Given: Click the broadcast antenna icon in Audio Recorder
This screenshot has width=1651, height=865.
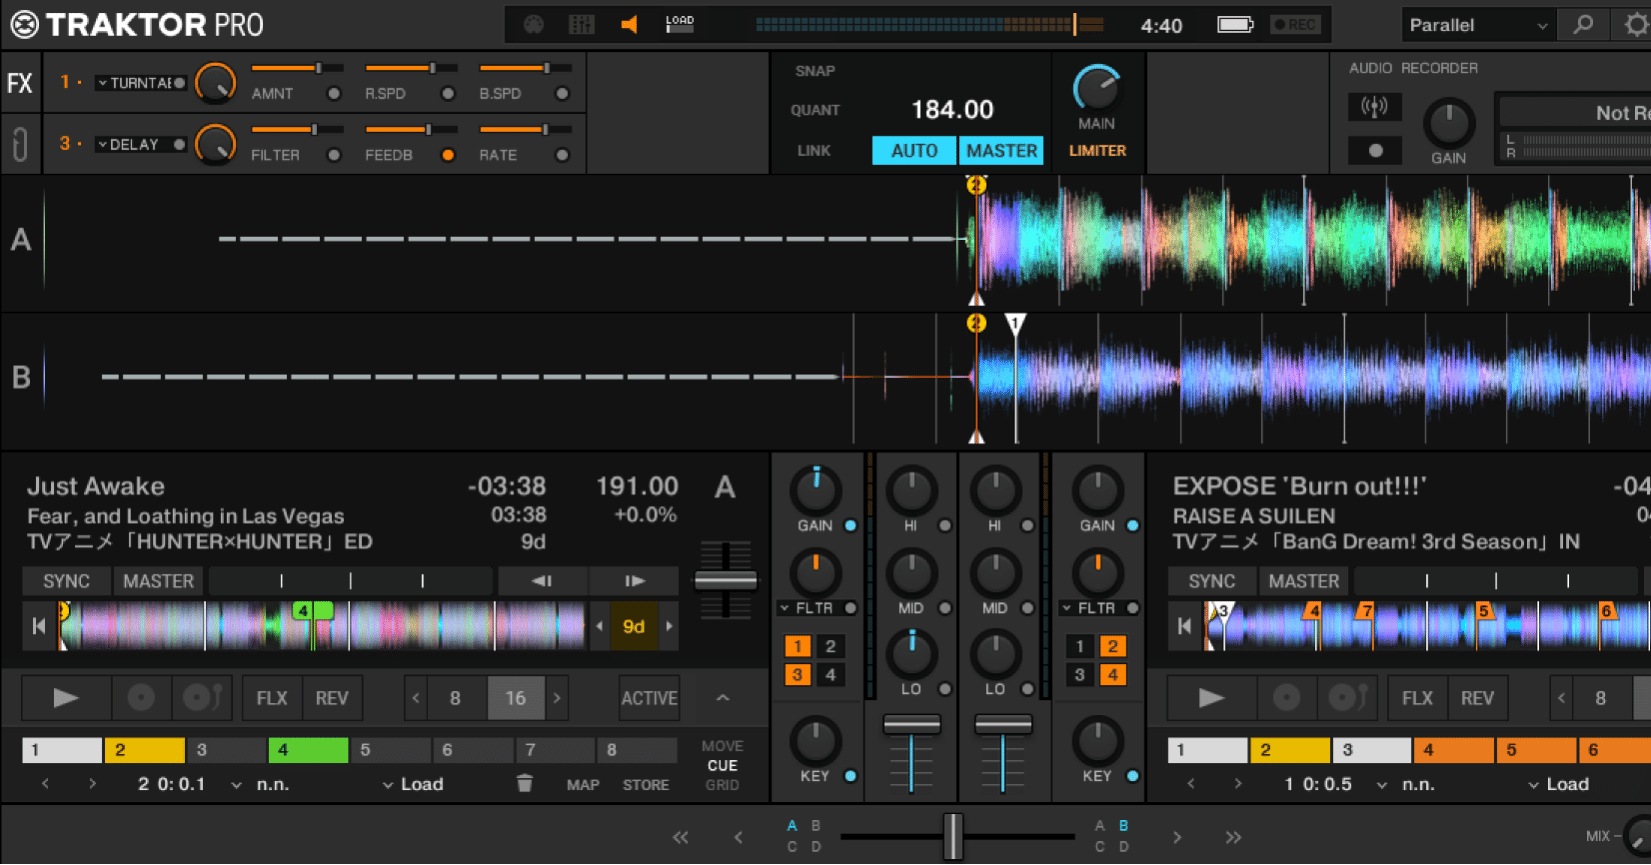Looking at the screenshot, I should (1375, 106).
